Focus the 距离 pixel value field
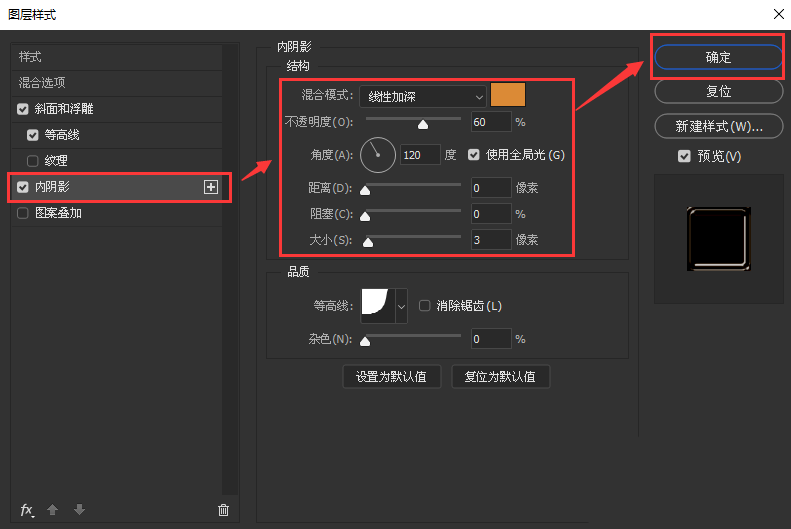791x529 pixels. click(x=491, y=188)
